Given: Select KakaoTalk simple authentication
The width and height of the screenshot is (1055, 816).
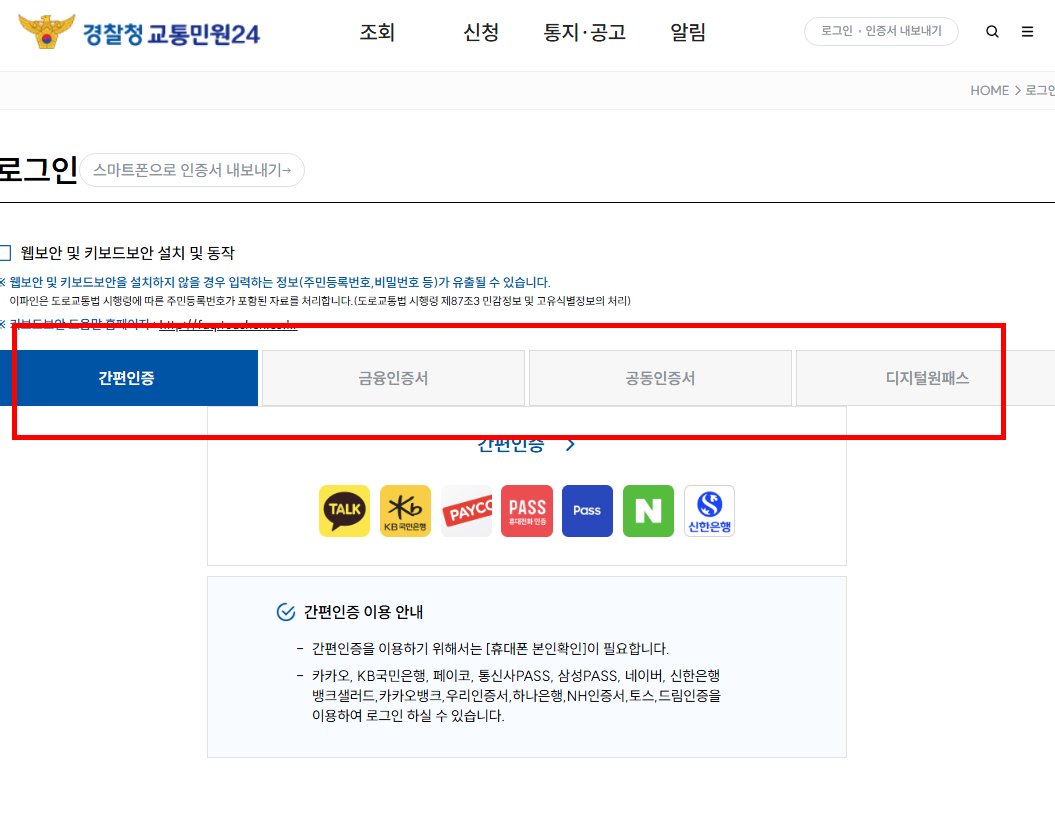Looking at the screenshot, I should point(344,510).
